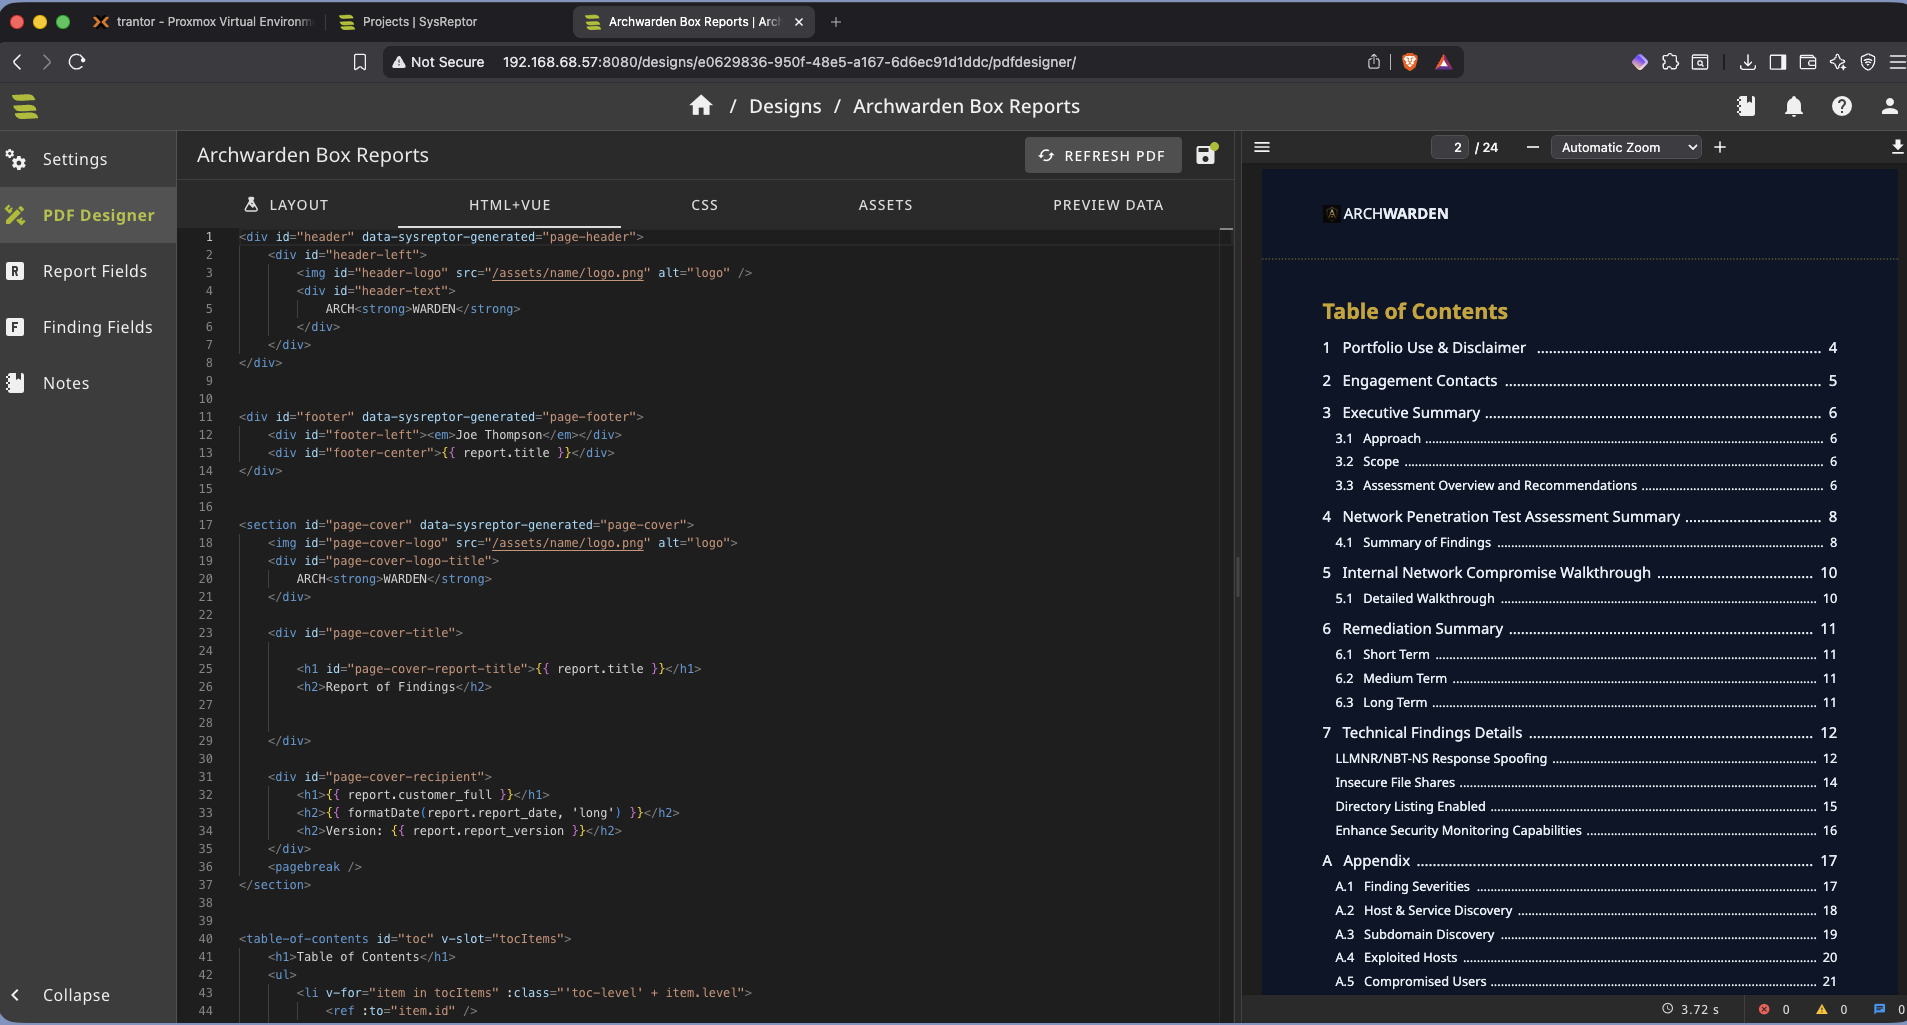The image size is (1907, 1025).
Task: Click the page number input field
Action: click(x=1450, y=147)
